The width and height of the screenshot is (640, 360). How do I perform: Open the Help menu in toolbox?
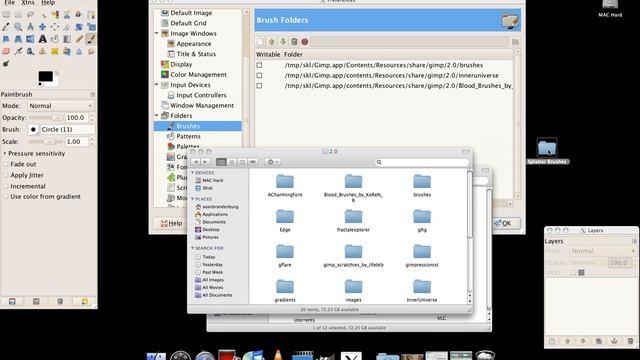[x=48, y=2]
